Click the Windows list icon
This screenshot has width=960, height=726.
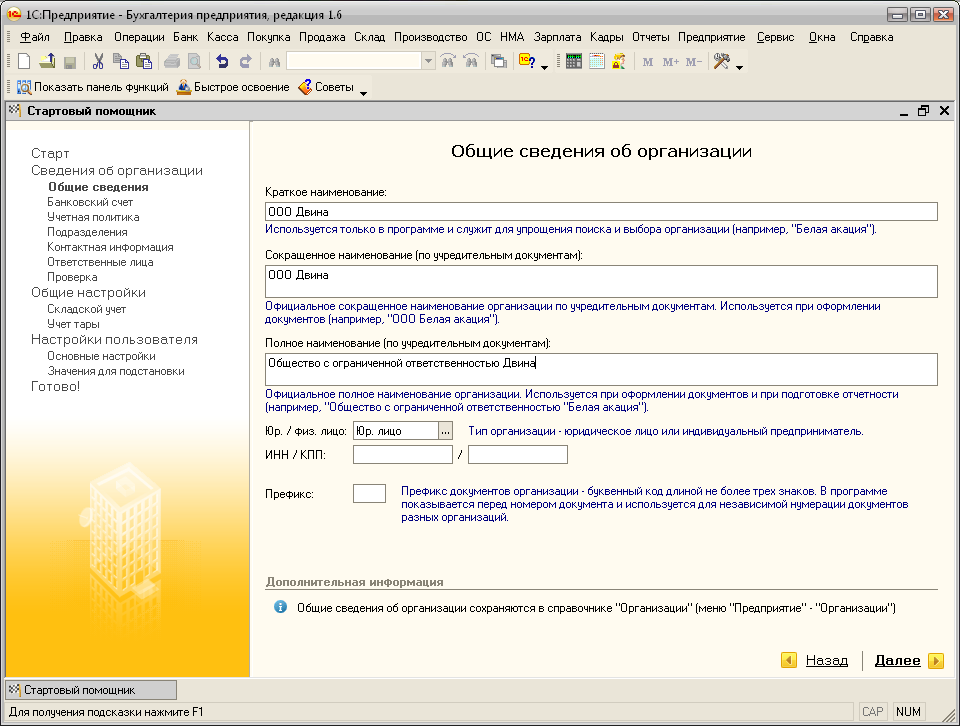click(x=499, y=61)
